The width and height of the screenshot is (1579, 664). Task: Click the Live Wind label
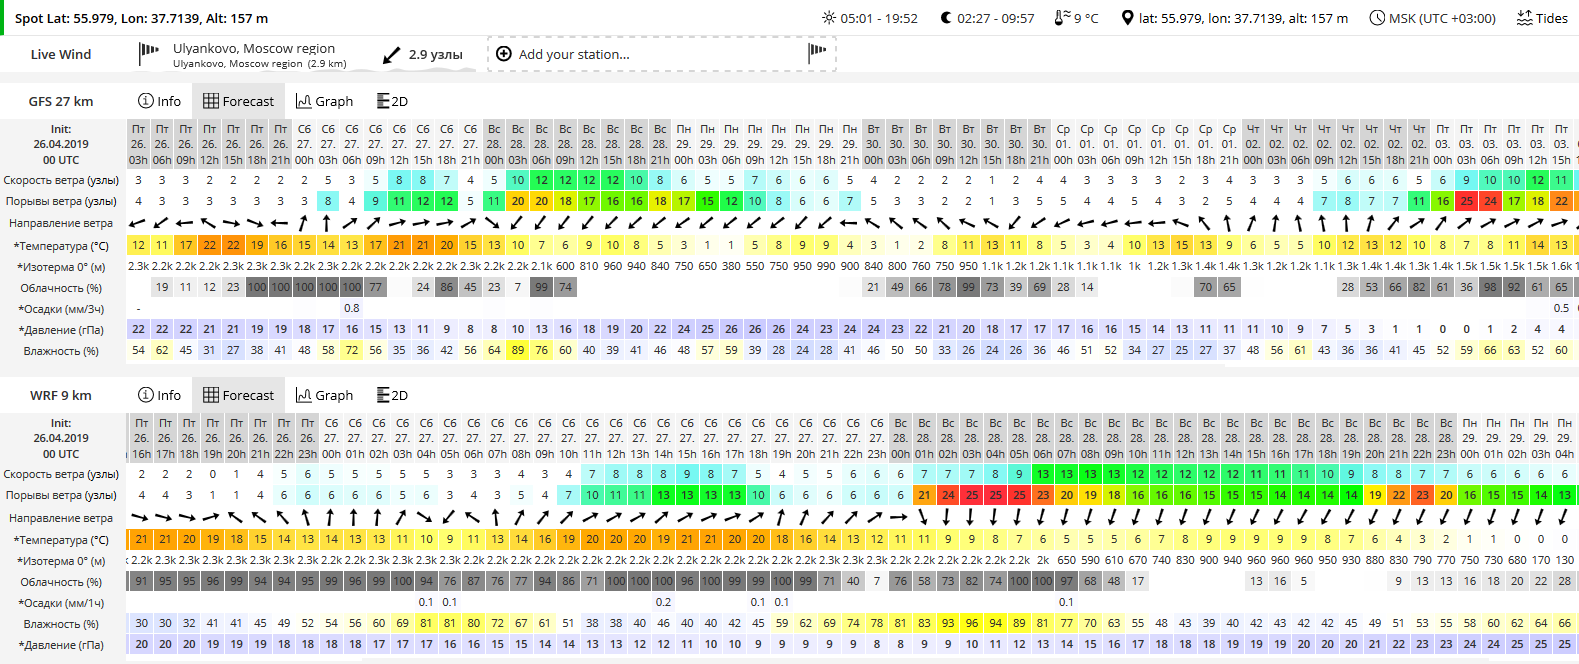point(61,54)
